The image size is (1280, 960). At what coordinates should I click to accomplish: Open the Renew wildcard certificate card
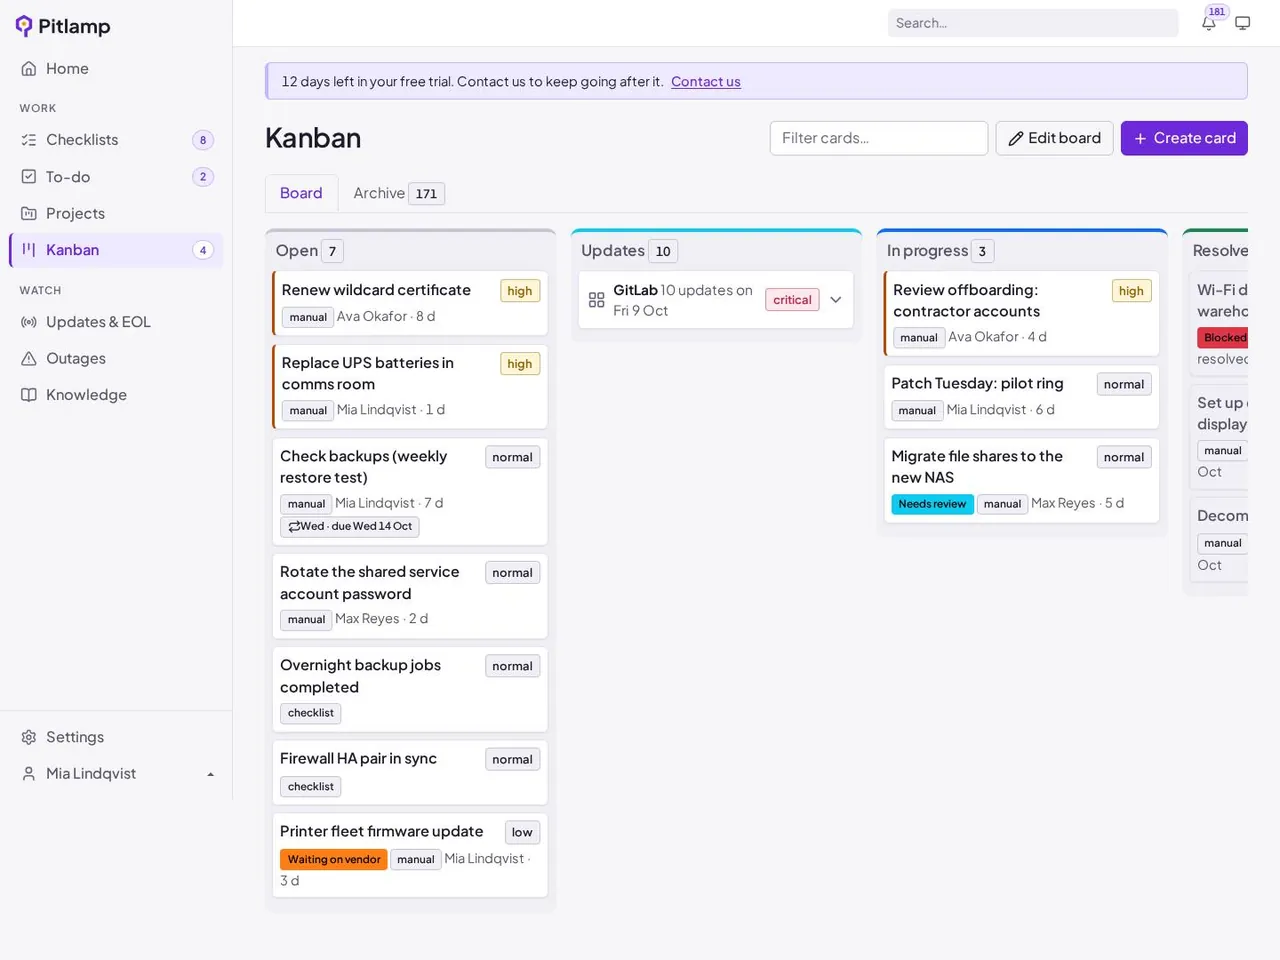410,303
